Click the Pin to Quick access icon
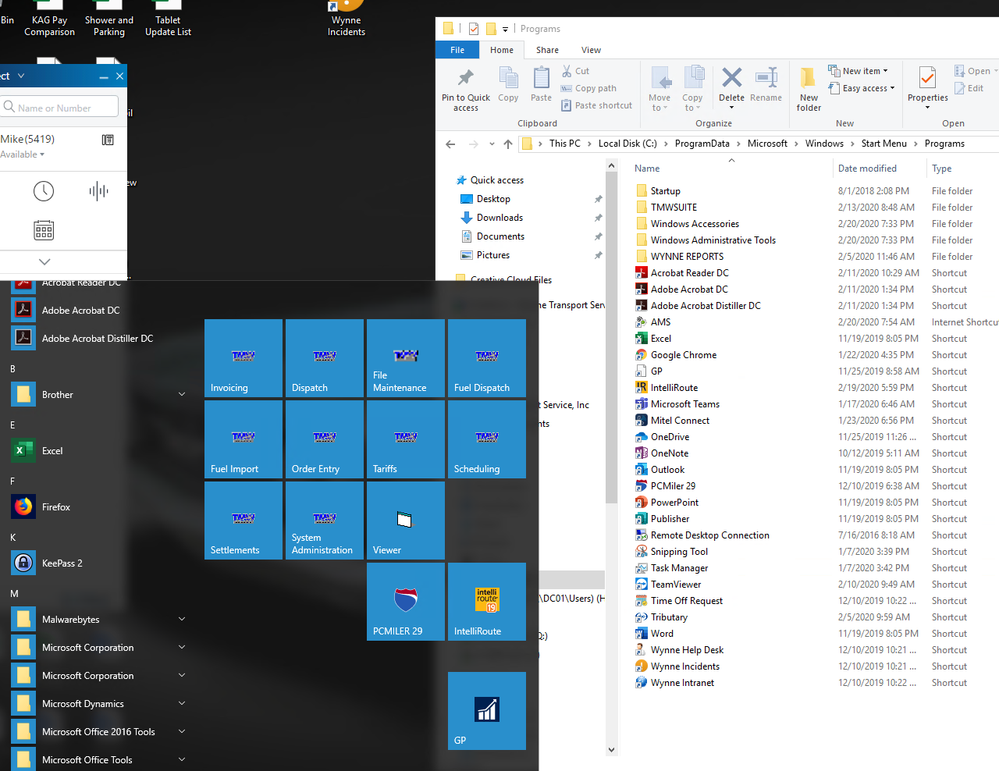 click(466, 78)
